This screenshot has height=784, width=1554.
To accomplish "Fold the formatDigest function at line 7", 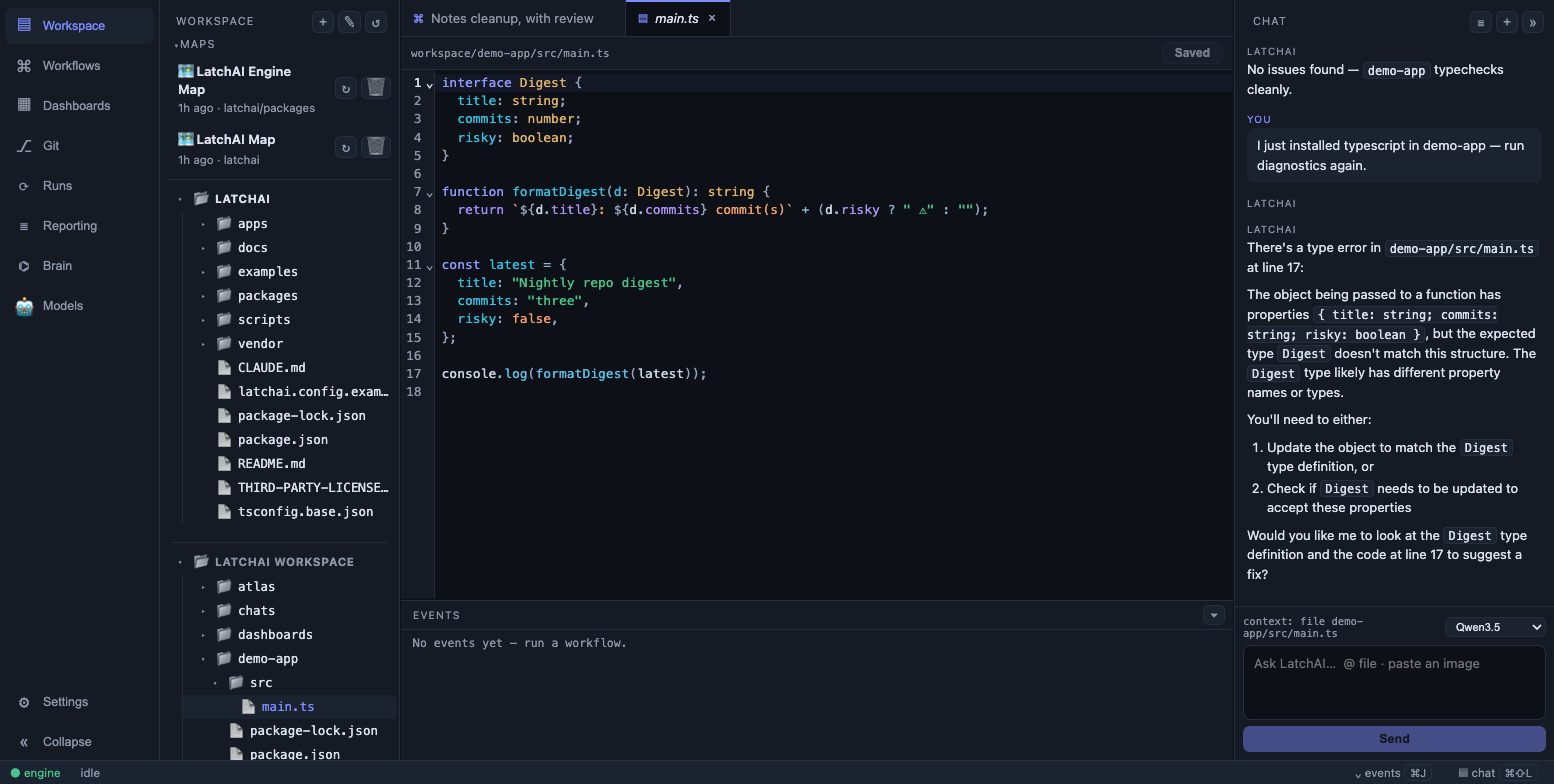I will [x=430, y=193].
